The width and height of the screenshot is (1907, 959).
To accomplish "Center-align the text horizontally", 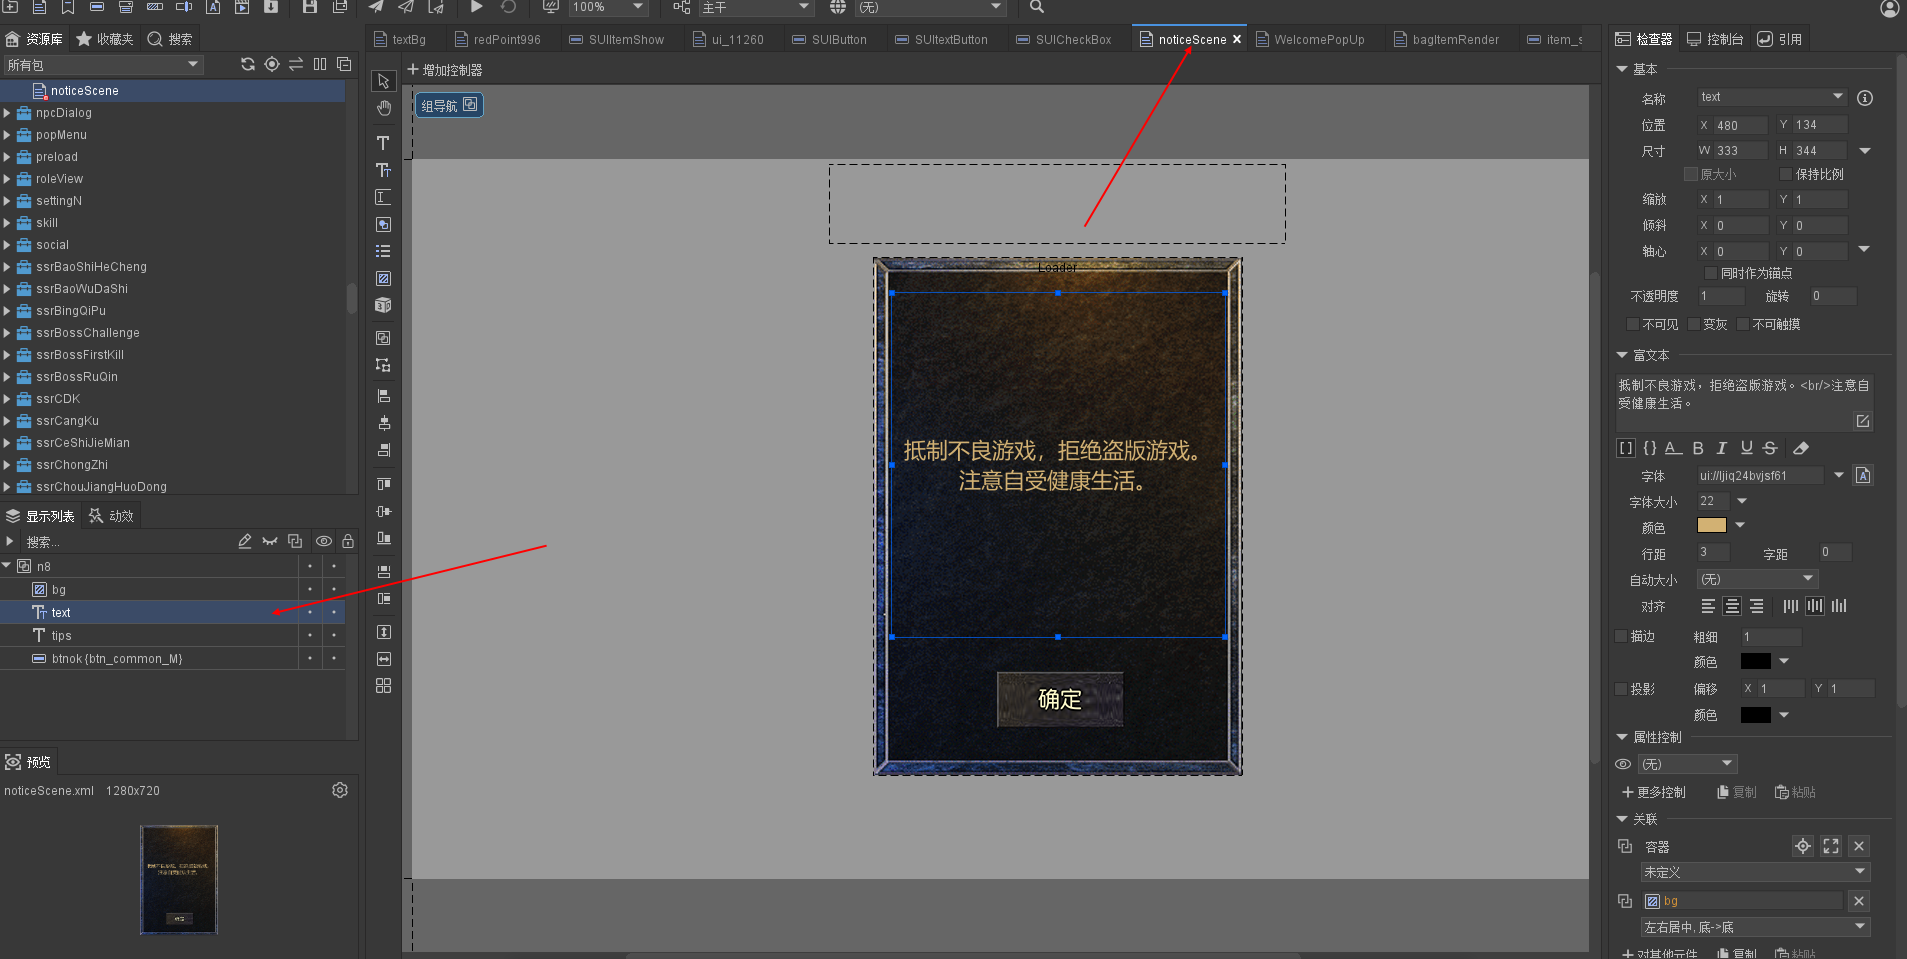I will click(1732, 606).
